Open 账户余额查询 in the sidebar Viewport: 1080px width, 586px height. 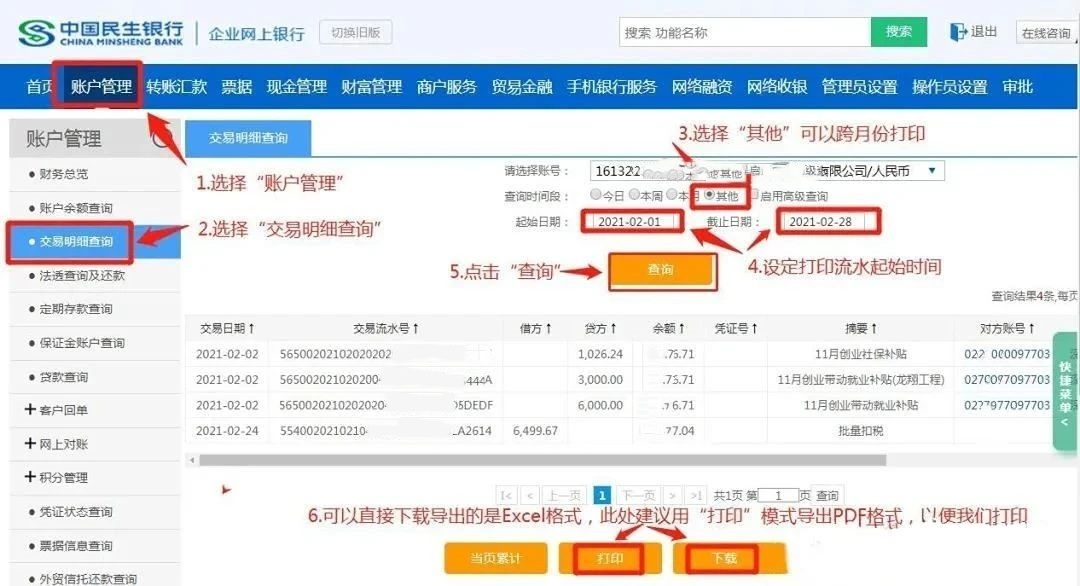click(76, 207)
